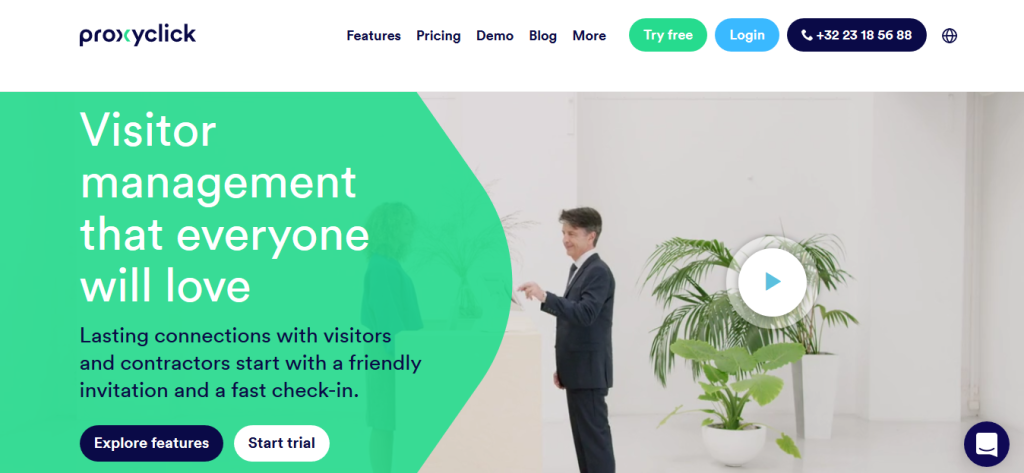
Task: Click the Proxyclick logo
Action: pos(138,35)
